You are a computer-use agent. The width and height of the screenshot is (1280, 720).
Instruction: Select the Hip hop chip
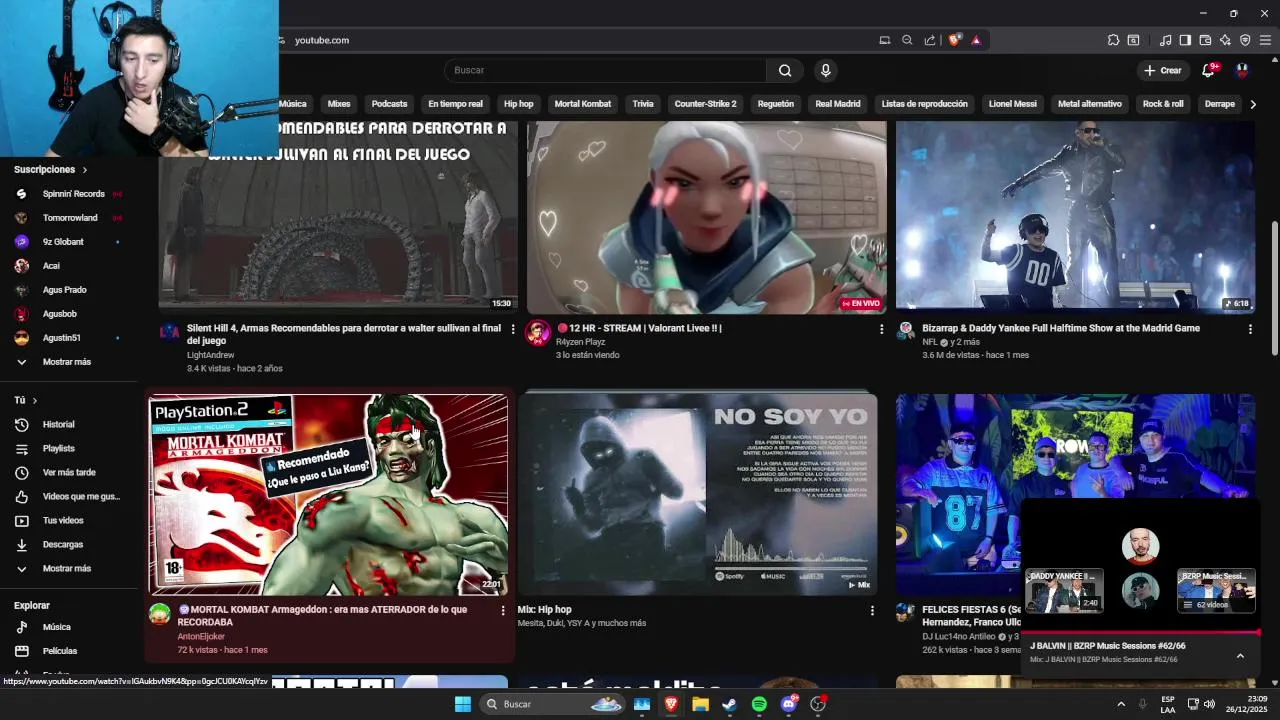coord(518,104)
